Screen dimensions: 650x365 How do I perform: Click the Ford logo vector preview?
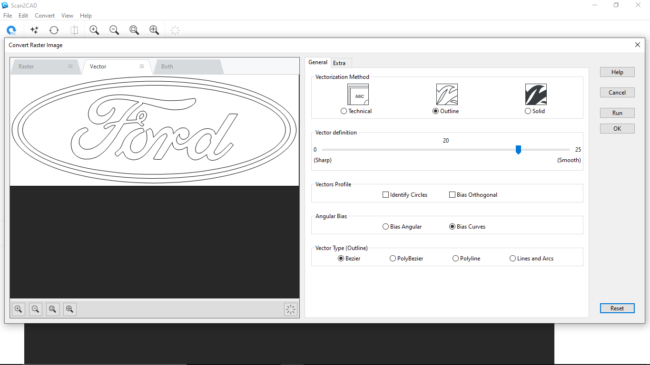click(x=154, y=130)
